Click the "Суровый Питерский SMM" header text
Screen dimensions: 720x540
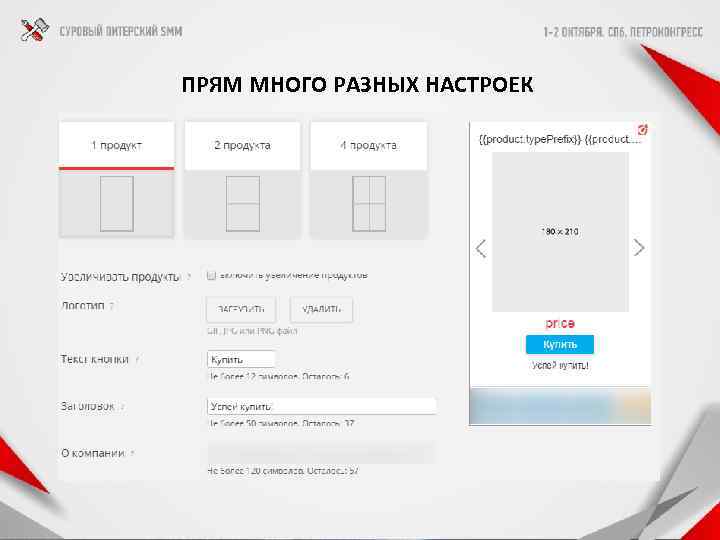[x=121, y=32]
